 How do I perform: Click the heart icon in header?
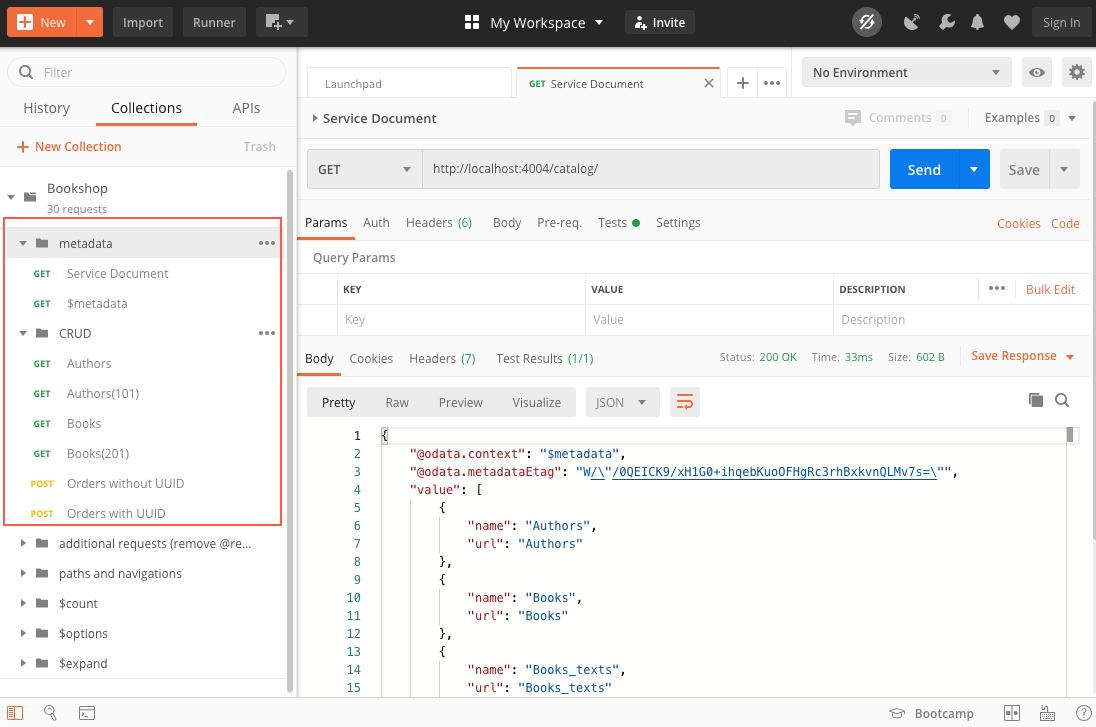click(x=1011, y=22)
